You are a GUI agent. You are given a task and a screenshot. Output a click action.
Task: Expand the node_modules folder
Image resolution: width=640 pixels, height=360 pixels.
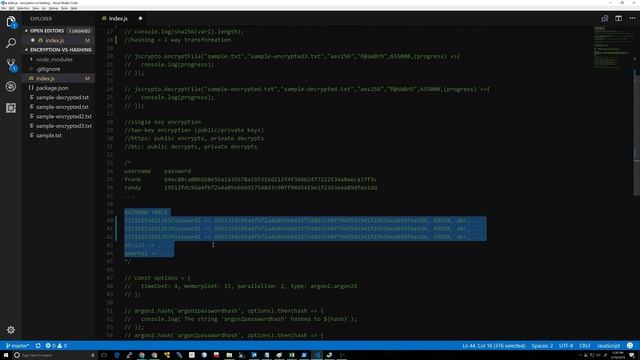point(54,60)
